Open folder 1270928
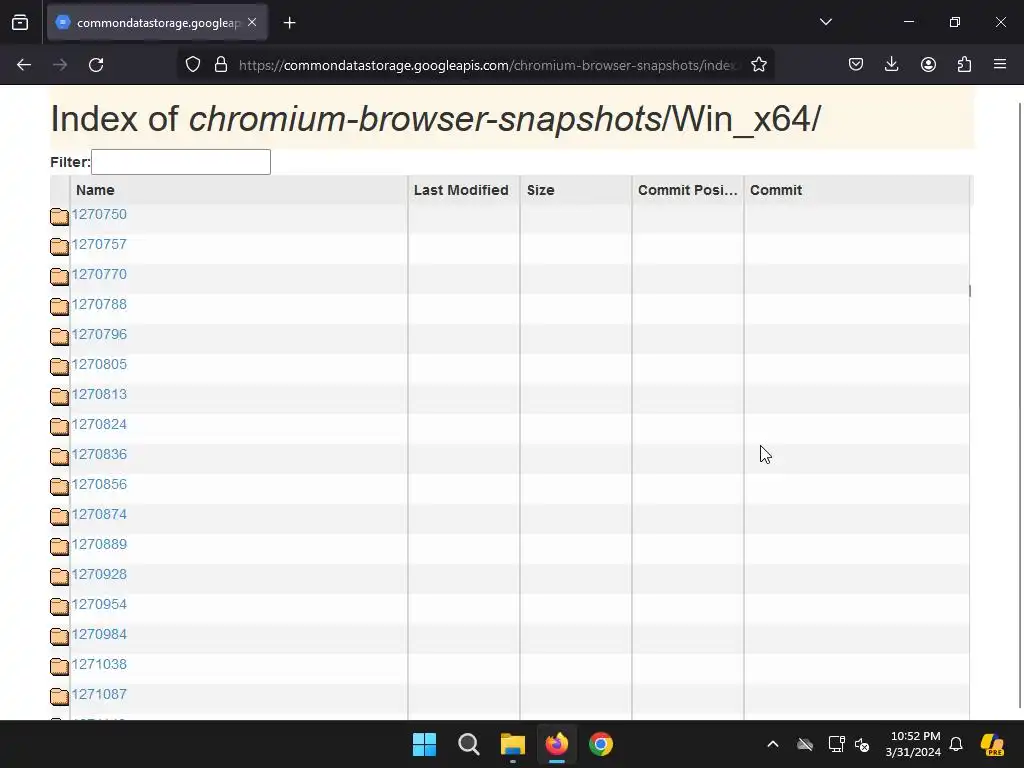Screen dimensions: 1024x768 [x=99, y=575]
